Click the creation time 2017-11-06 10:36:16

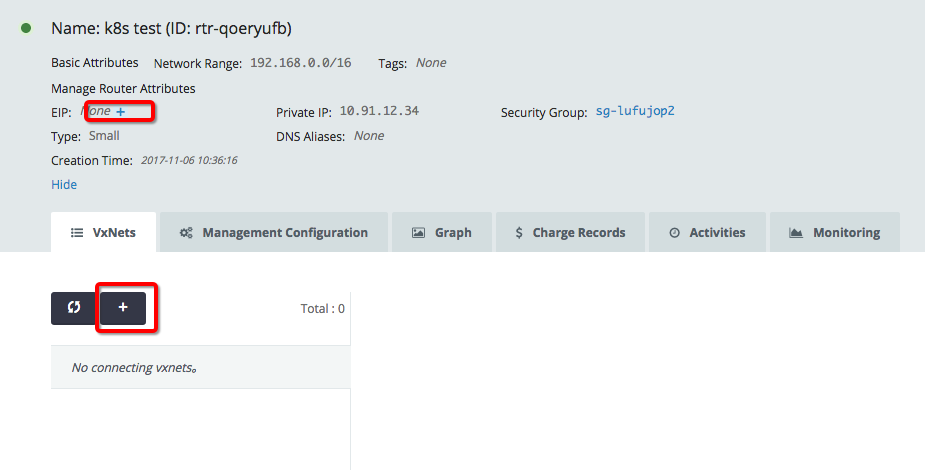point(189,160)
